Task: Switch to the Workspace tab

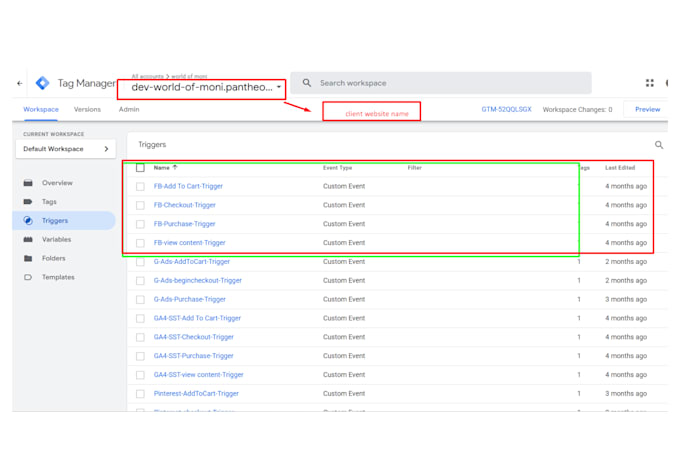Action: [x=41, y=109]
